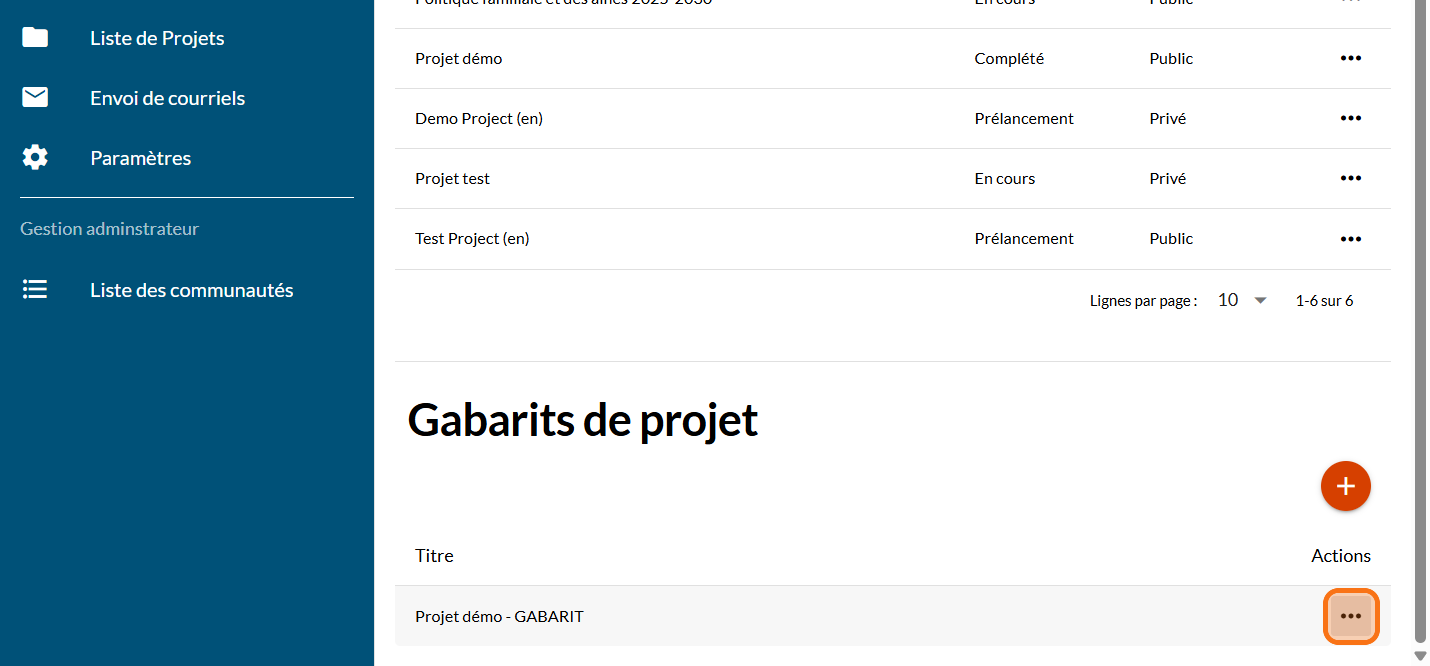The width and height of the screenshot is (1430, 666).
Task: Expand the rows per page dropdown
Action: [1243, 300]
